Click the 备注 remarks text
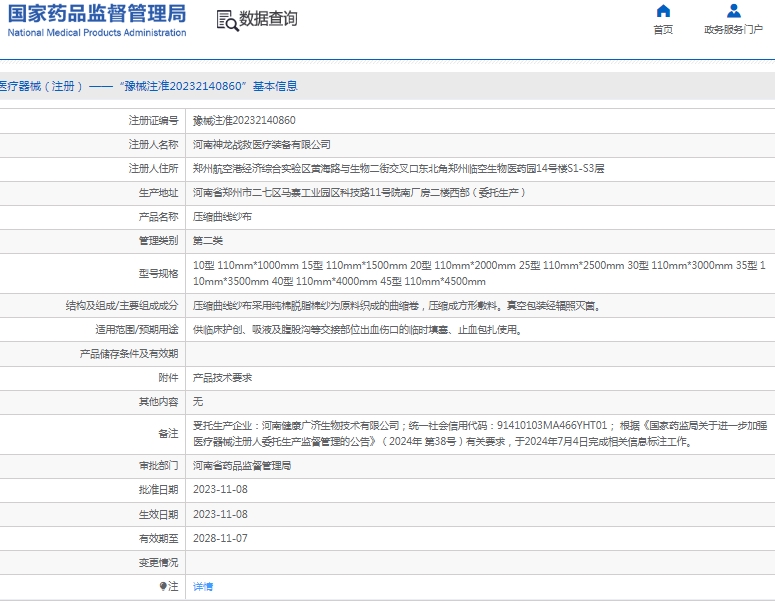 tap(479, 434)
